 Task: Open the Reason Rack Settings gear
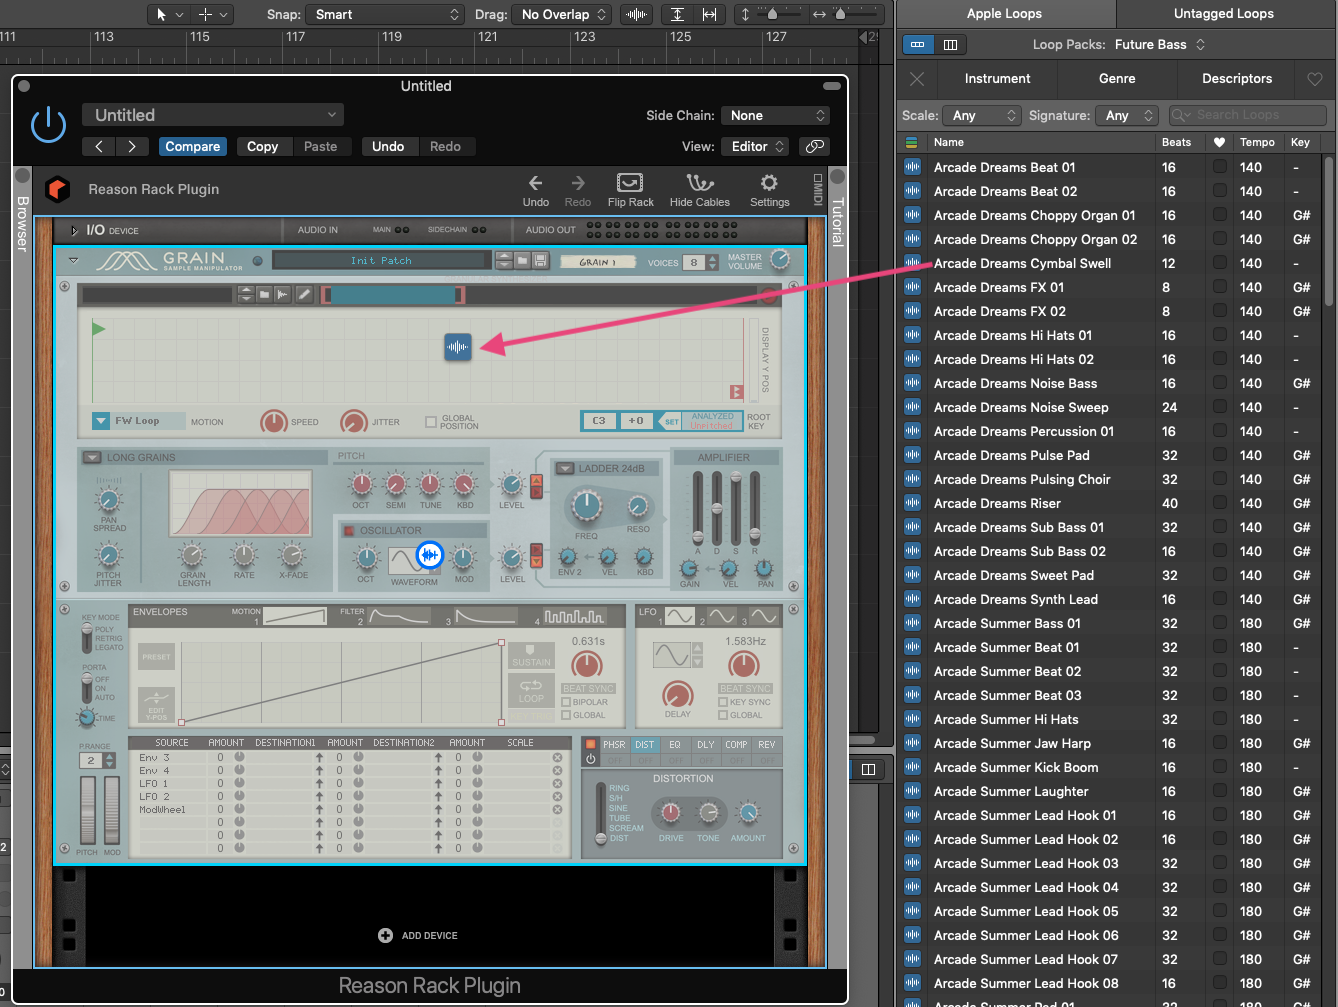pyautogui.click(x=769, y=183)
